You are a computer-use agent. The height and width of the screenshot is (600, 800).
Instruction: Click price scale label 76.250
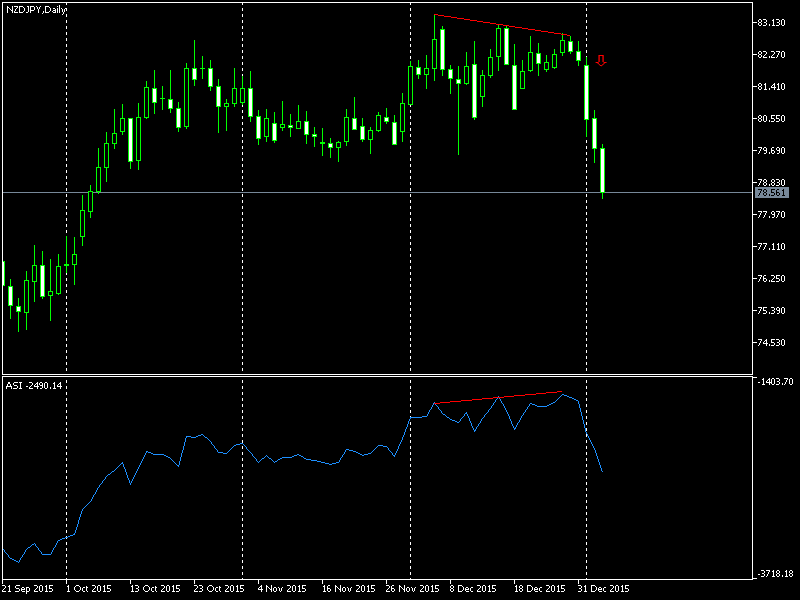point(771,279)
